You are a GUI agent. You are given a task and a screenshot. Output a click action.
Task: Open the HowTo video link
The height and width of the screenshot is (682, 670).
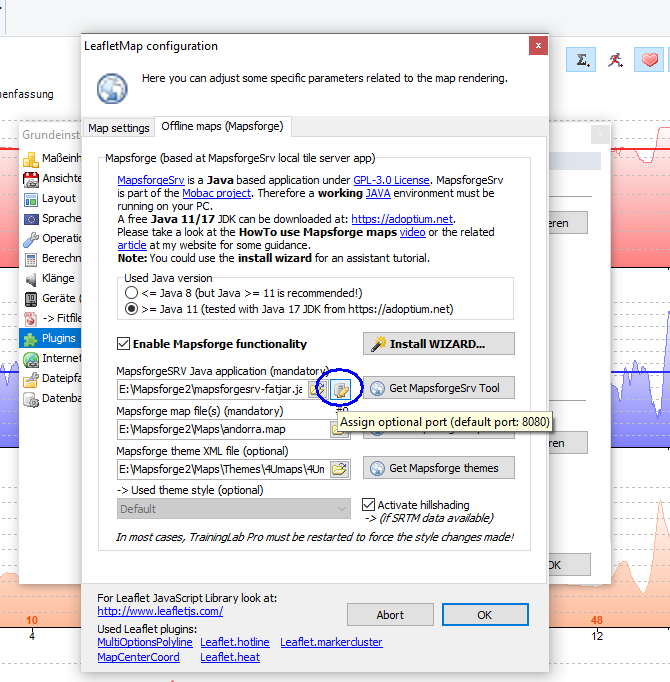pyautogui.click(x=412, y=232)
